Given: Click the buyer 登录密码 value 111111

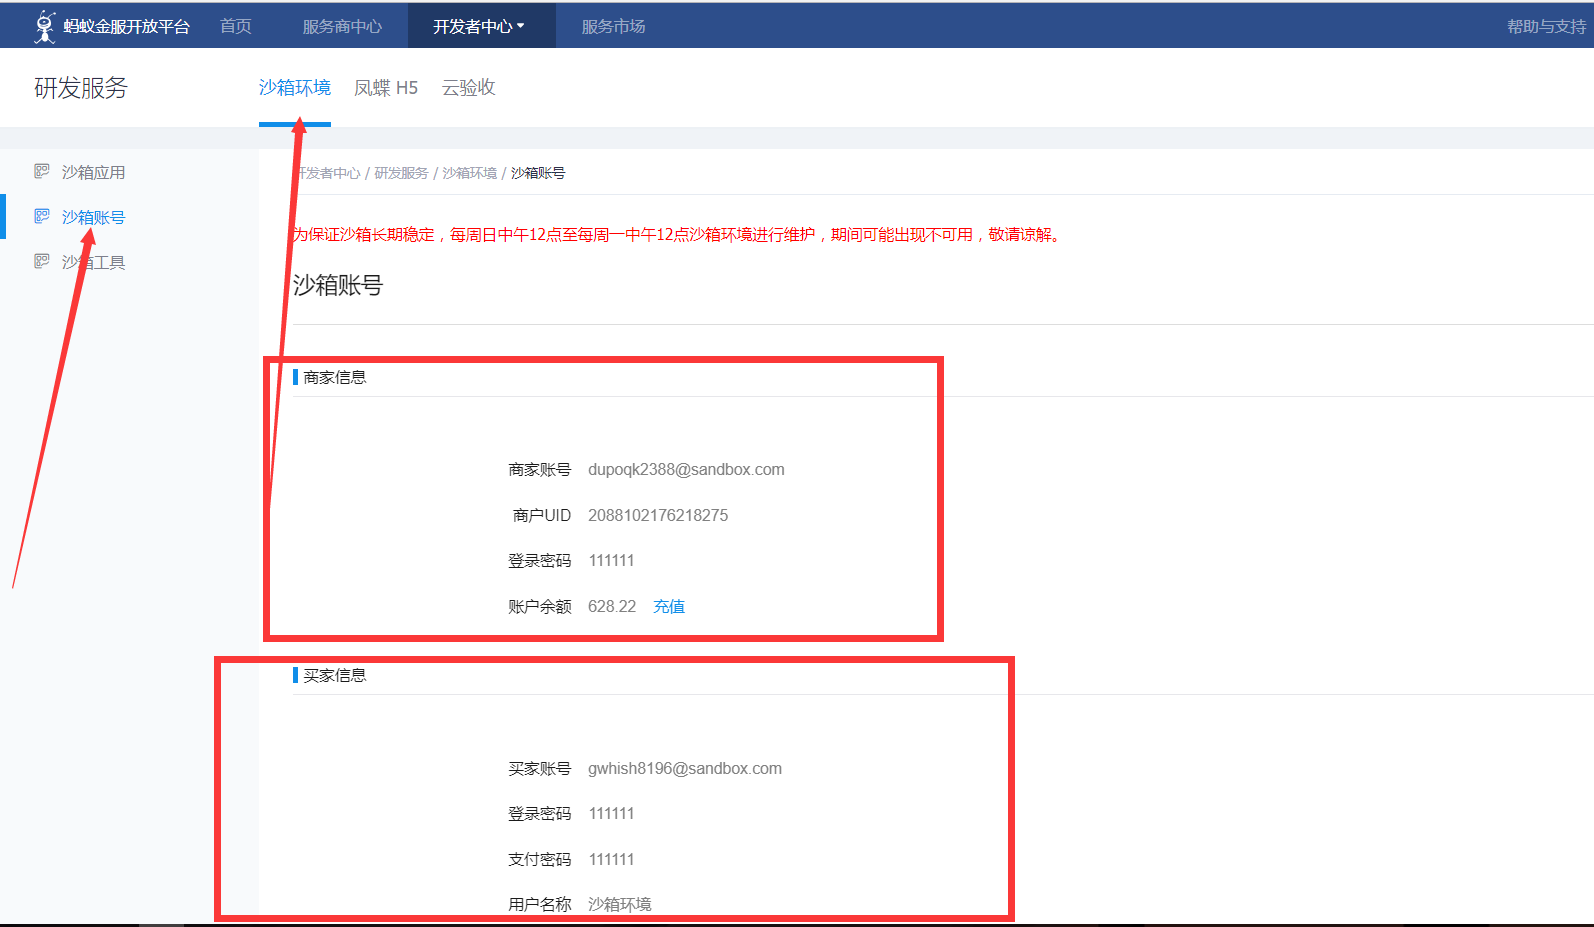Looking at the screenshot, I should pyautogui.click(x=611, y=813).
